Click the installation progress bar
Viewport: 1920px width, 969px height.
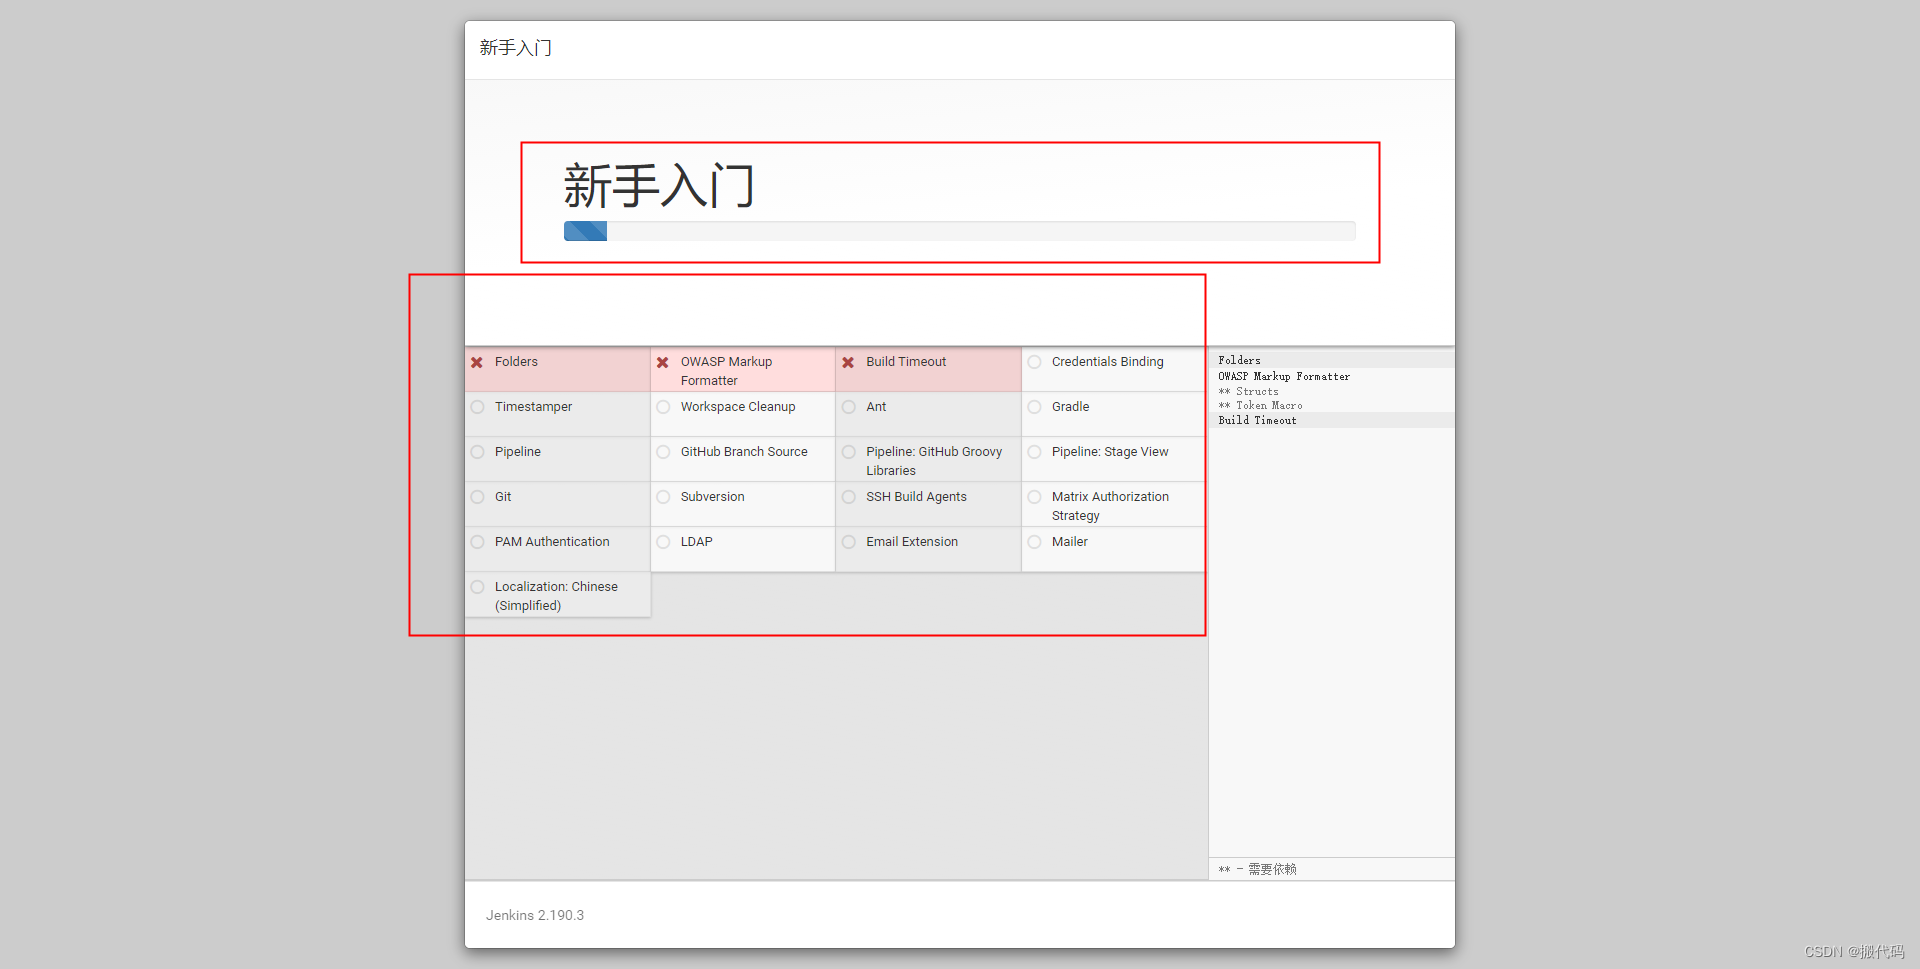coord(959,231)
